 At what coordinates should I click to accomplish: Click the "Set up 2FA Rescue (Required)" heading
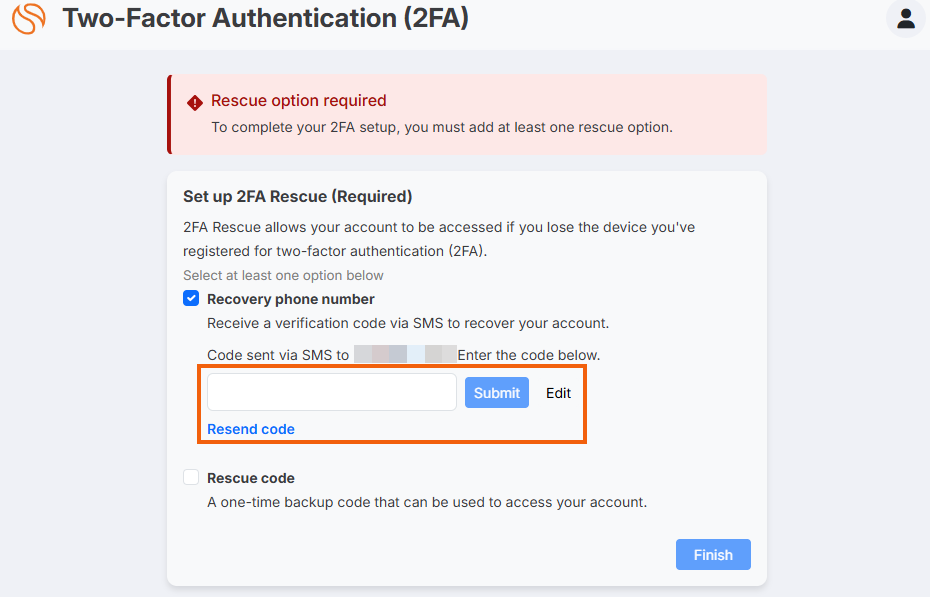point(297,196)
